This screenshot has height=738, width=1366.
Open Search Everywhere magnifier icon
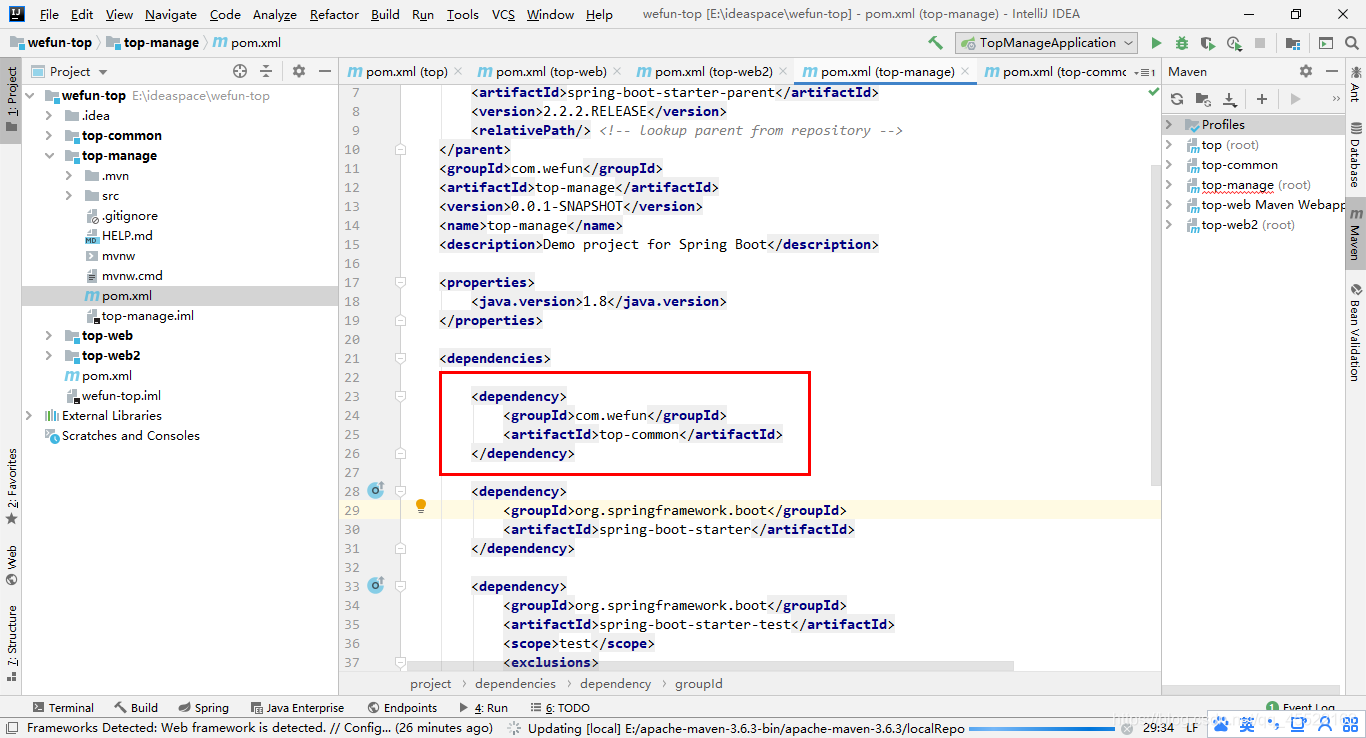[1351, 43]
